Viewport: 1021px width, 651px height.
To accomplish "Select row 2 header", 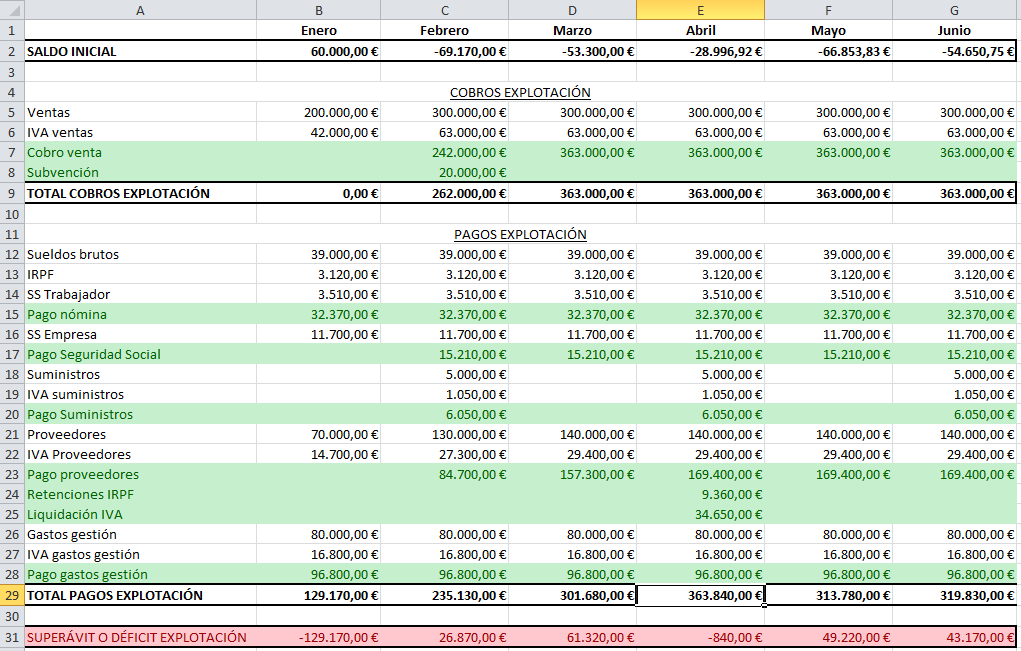I will coord(12,51).
